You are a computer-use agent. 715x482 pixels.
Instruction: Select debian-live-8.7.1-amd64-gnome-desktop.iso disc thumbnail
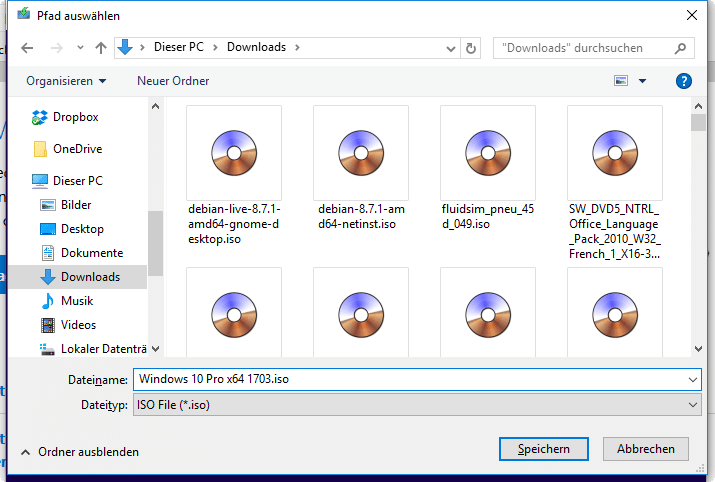coord(234,153)
